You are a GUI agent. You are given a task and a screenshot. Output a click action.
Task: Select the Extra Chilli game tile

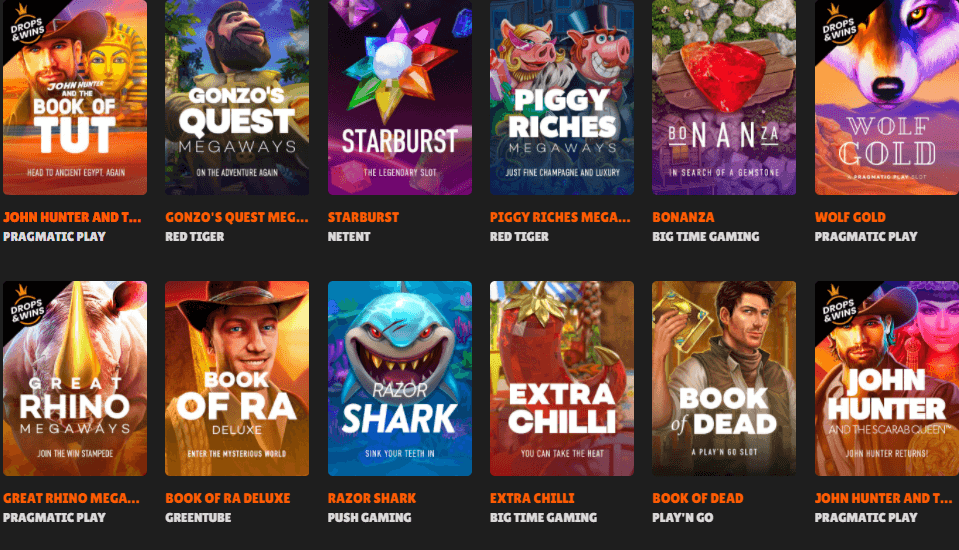tap(561, 378)
